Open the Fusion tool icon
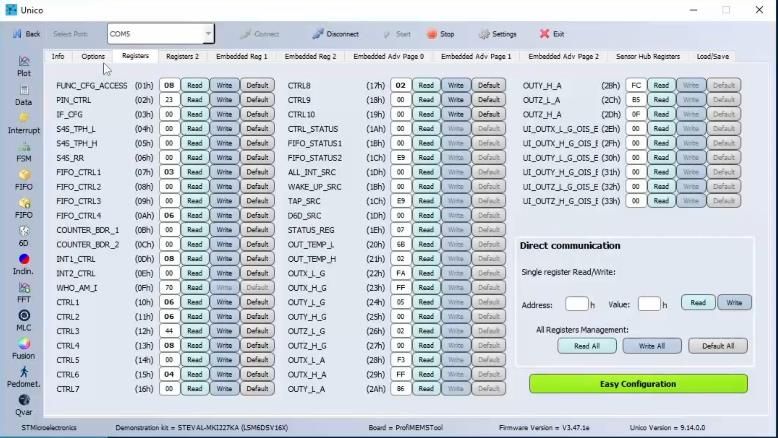Viewport: 778px width, 438px height. pos(23,349)
